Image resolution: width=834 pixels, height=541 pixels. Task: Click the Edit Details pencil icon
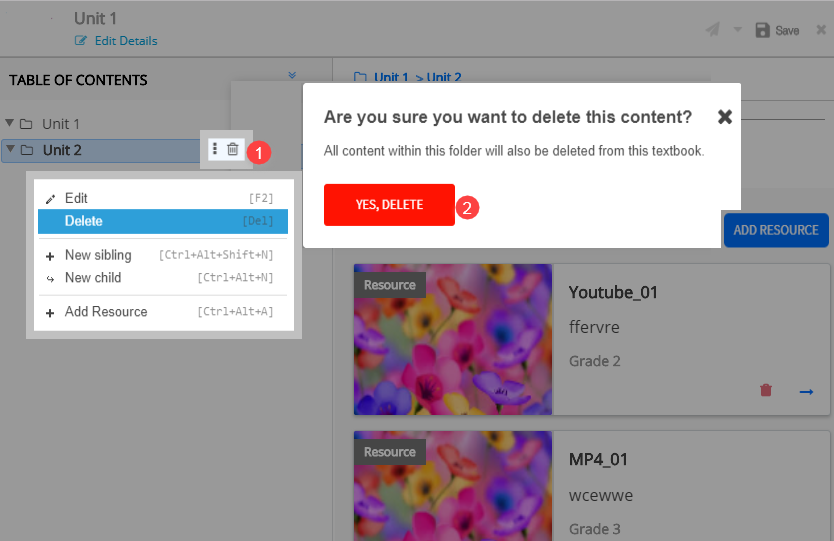click(82, 41)
